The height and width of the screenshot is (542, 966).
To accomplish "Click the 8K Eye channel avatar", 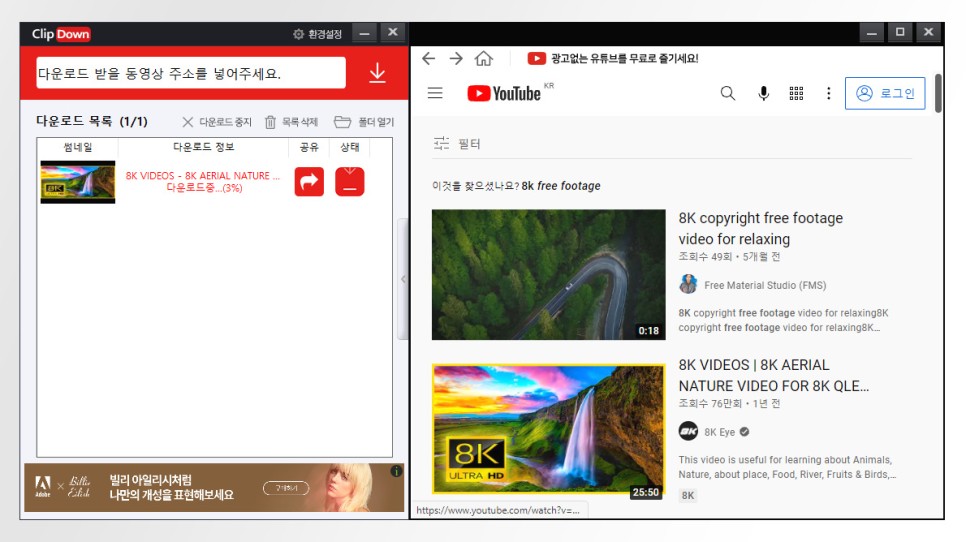I will (688, 431).
